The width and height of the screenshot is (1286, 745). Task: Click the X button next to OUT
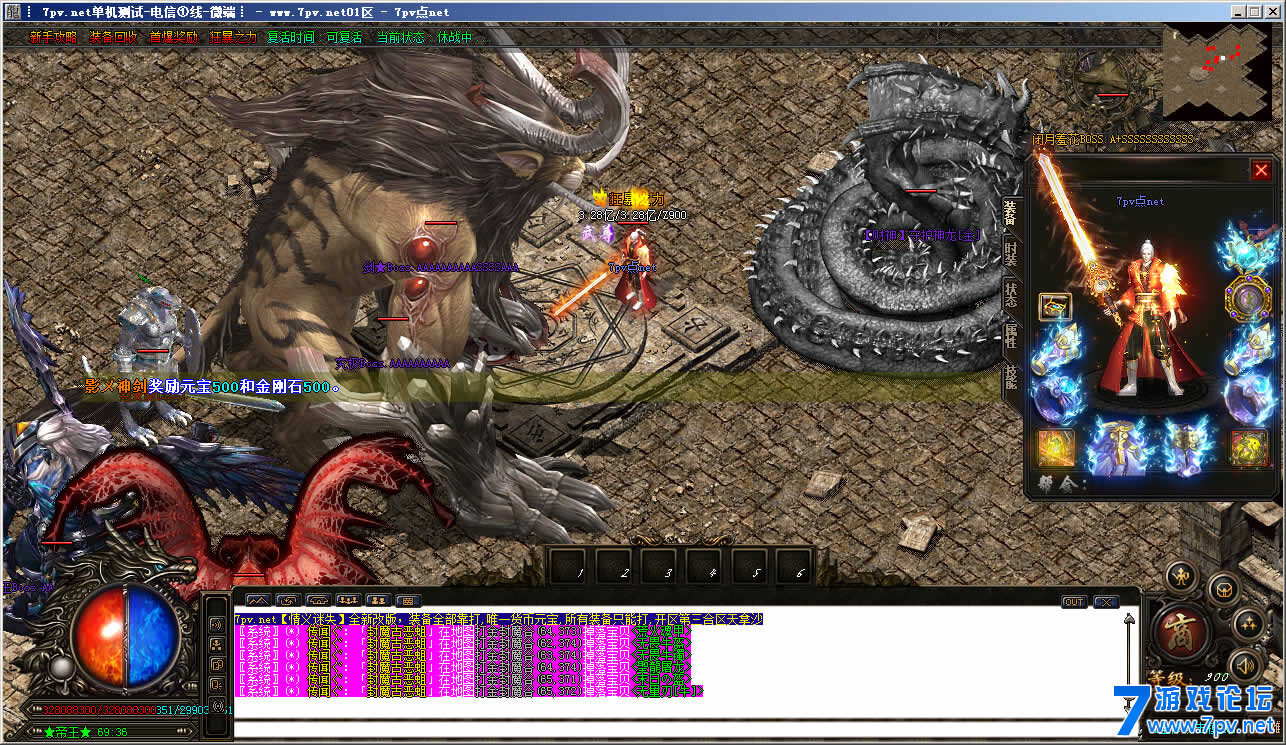tap(1105, 602)
